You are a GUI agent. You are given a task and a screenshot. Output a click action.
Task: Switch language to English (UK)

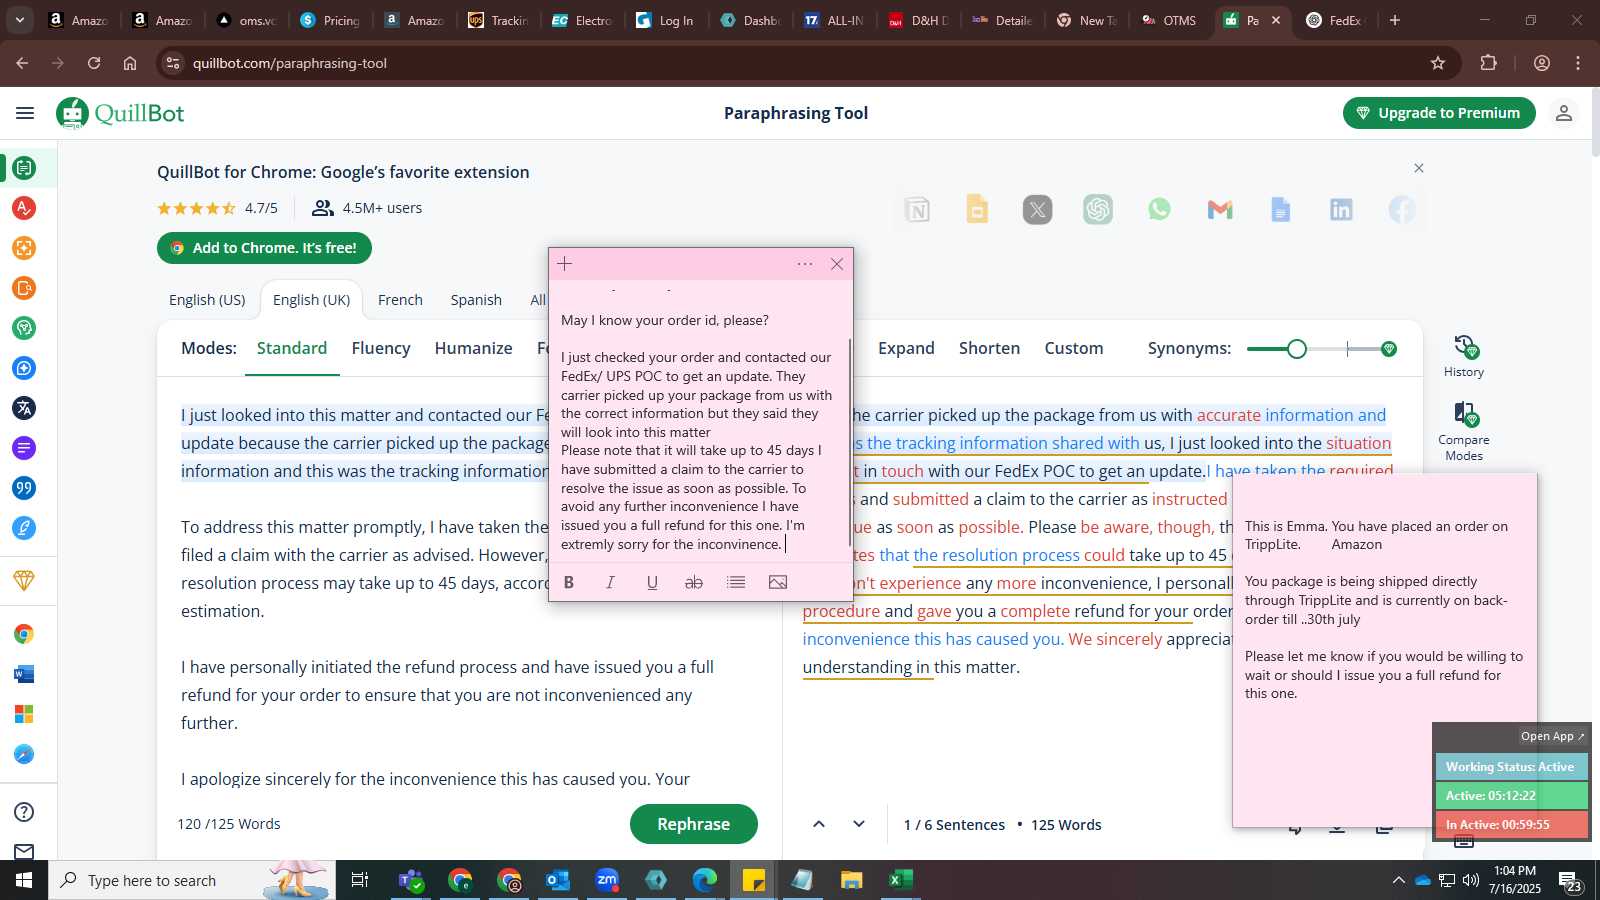[311, 300]
